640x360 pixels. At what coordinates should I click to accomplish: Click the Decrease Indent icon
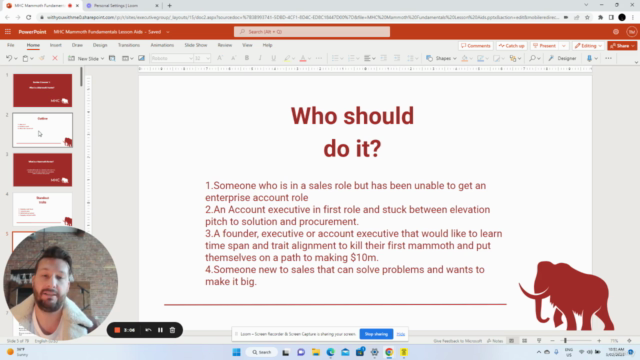tap(383, 58)
